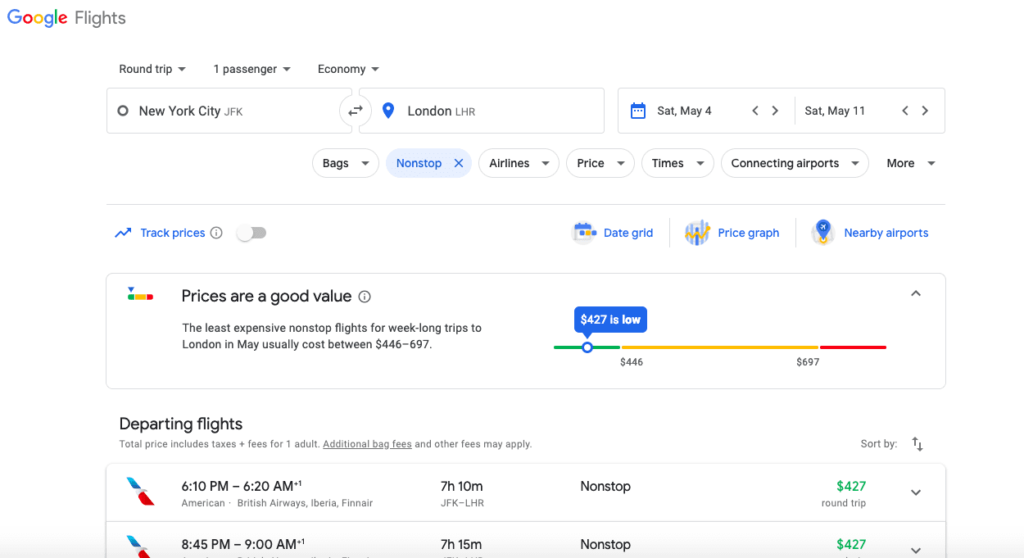The width and height of the screenshot is (1024, 558).
Task: Open the Connecting airports filter
Action: (794, 163)
